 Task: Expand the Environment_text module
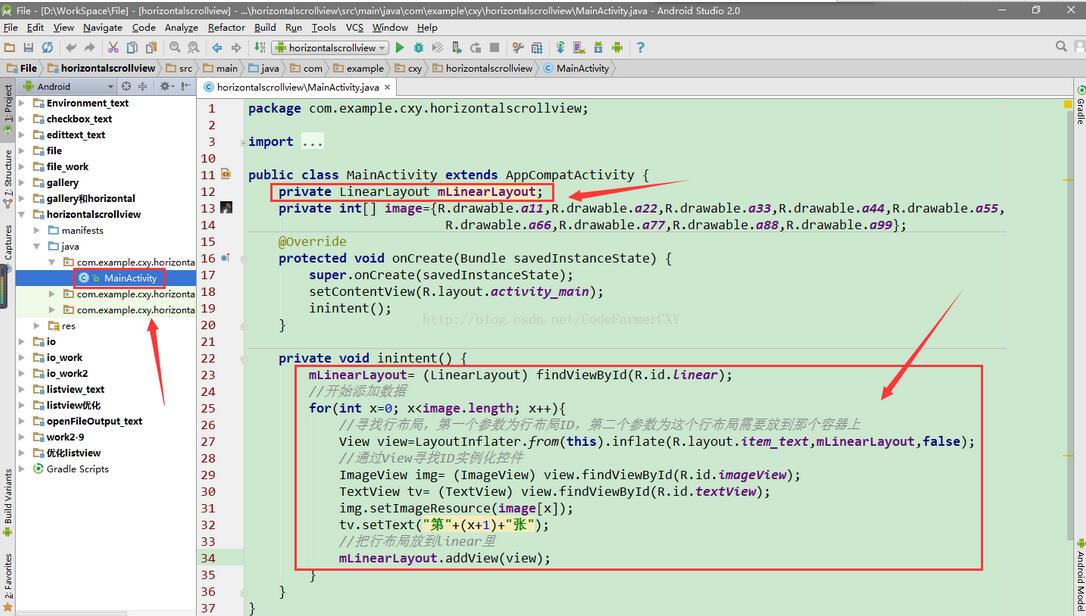click(21, 103)
